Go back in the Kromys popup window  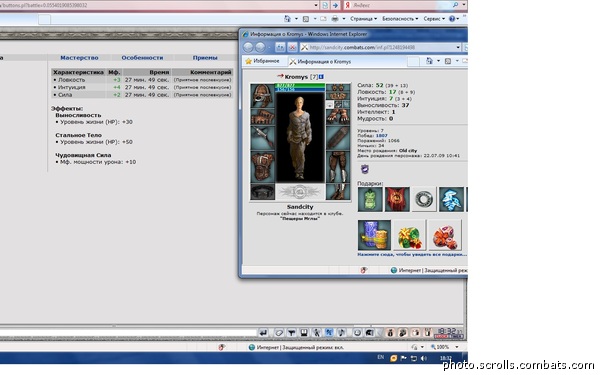[x=248, y=47]
